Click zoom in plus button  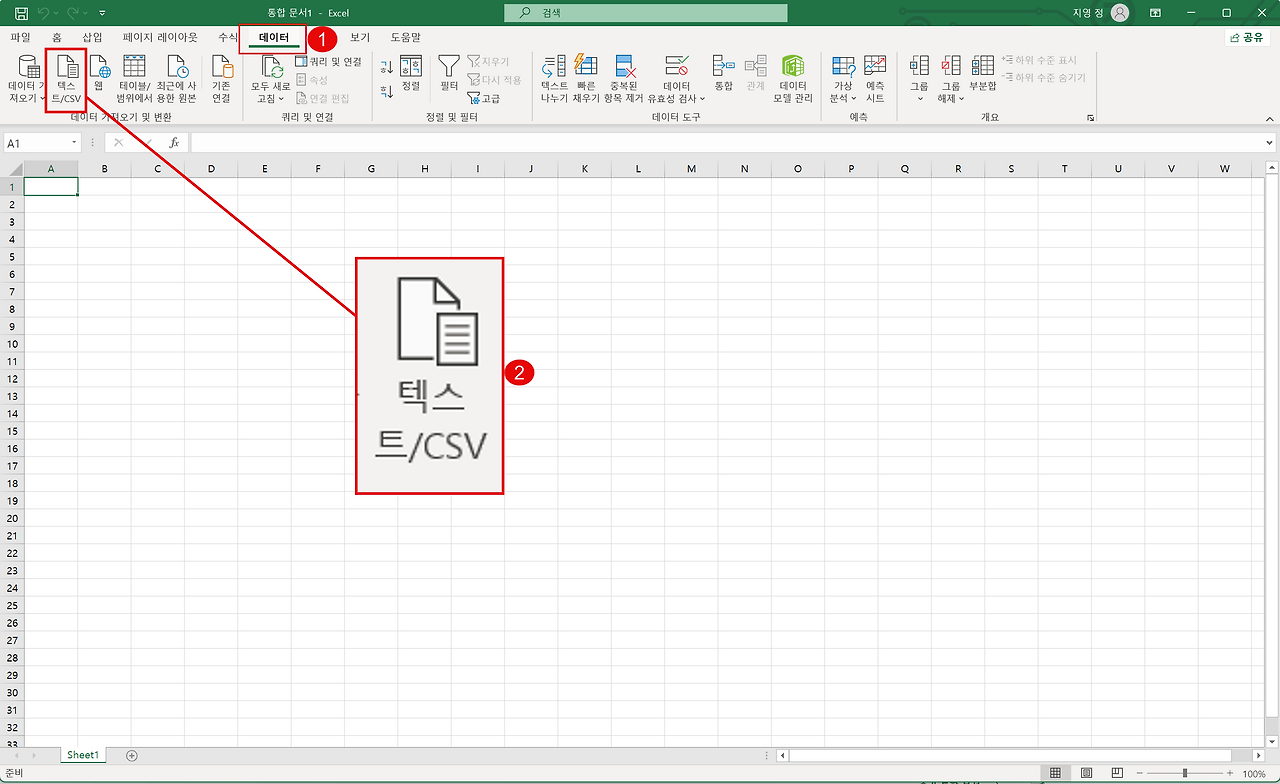1230,773
